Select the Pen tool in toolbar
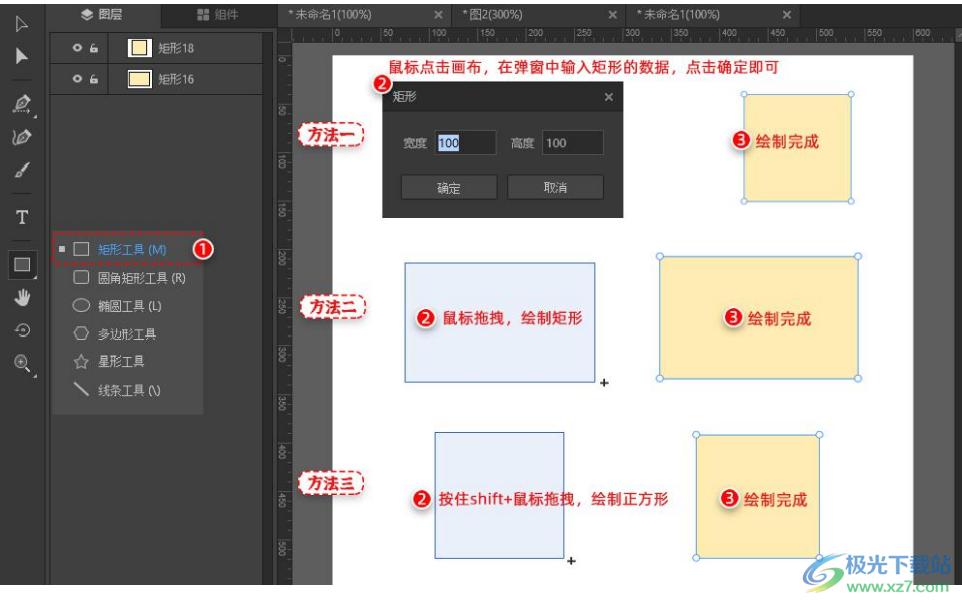Viewport: 962px width, 603px height. pyautogui.click(x=22, y=104)
